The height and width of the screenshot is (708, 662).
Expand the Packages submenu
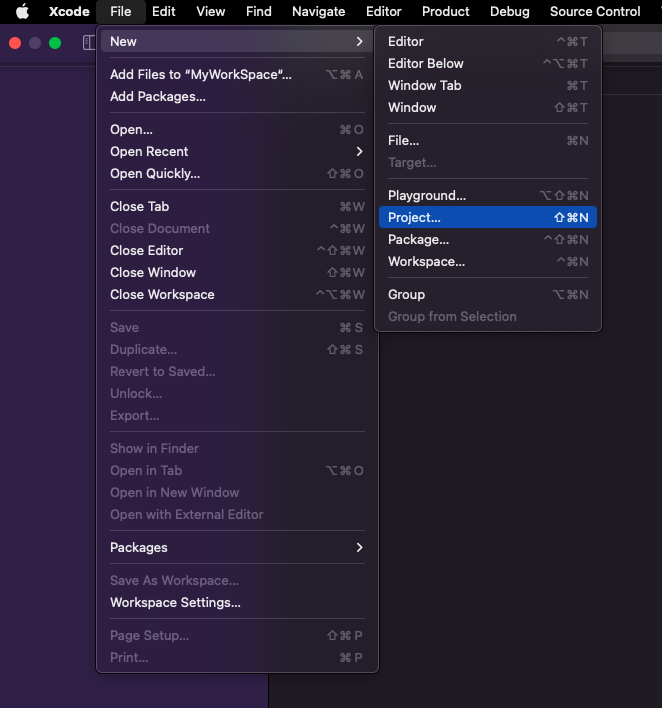(237, 548)
